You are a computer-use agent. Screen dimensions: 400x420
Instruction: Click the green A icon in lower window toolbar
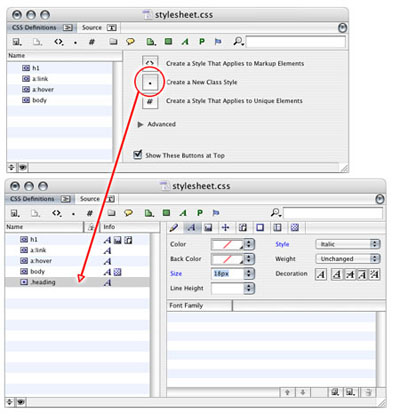(183, 213)
